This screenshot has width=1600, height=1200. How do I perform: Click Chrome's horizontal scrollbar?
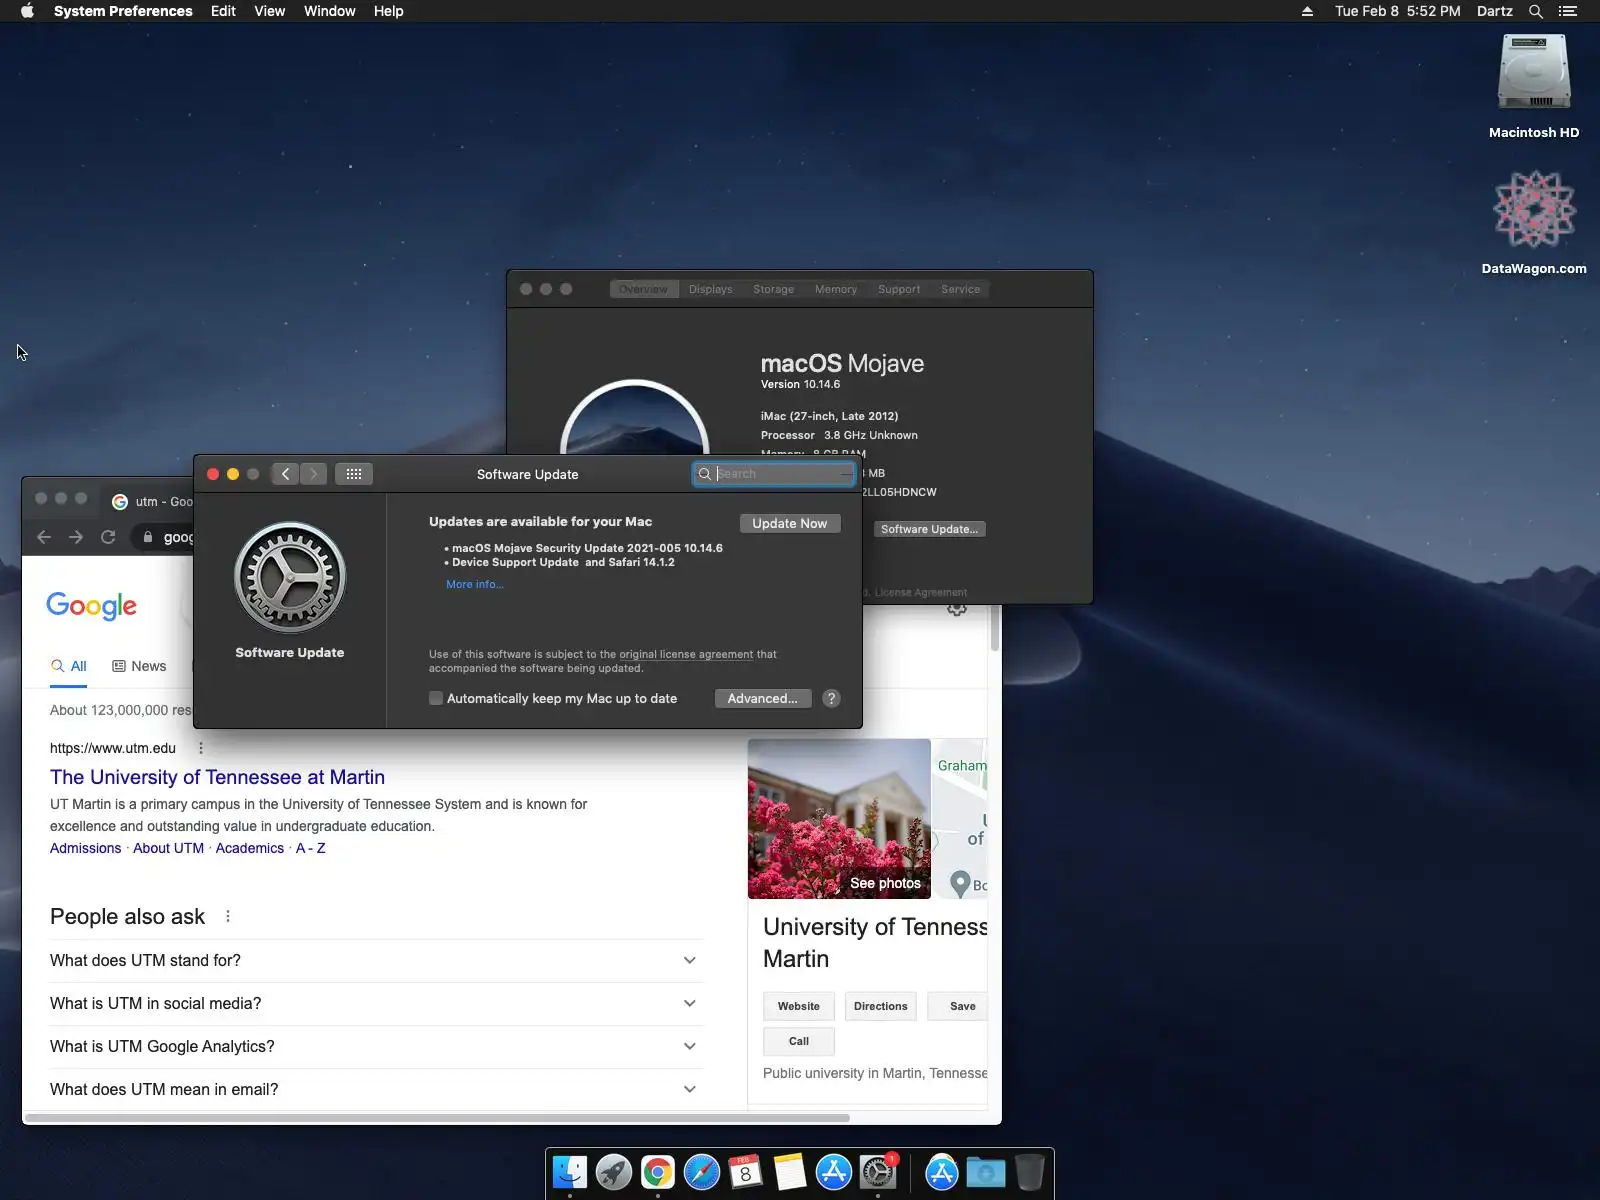437,1117
